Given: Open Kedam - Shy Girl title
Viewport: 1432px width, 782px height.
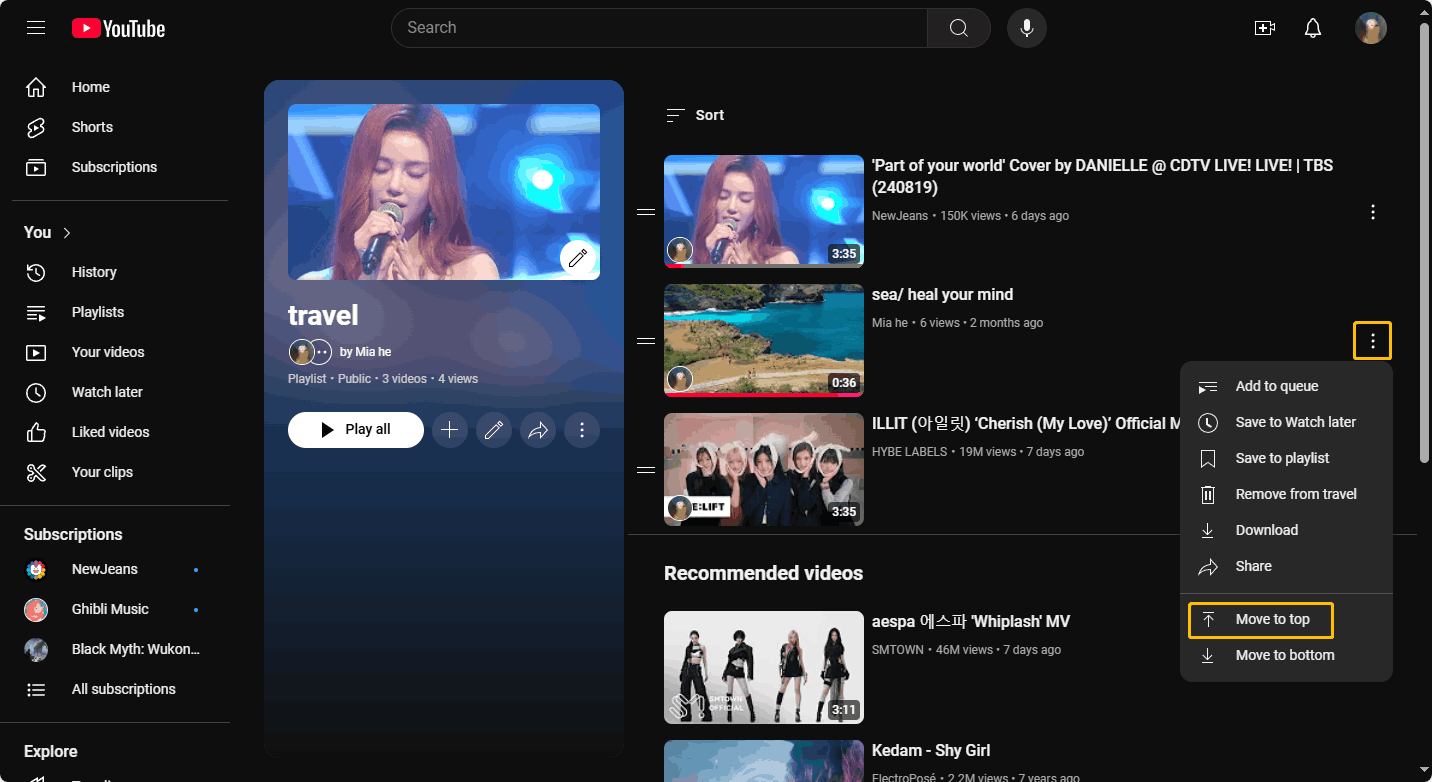Looking at the screenshot, I should coord(931,751).
